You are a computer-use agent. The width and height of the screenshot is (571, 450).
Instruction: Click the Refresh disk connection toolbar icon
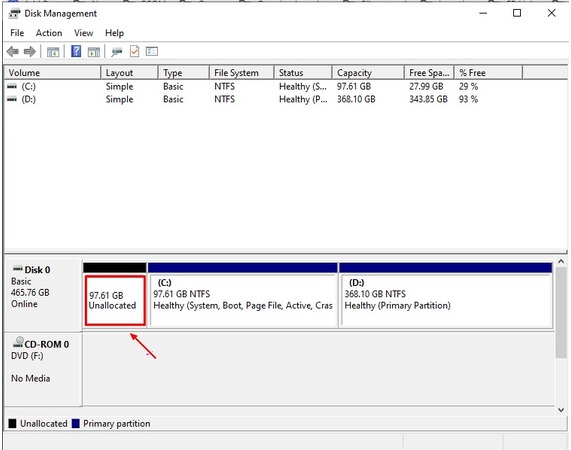pyautogui.click(x=117, y=52)
